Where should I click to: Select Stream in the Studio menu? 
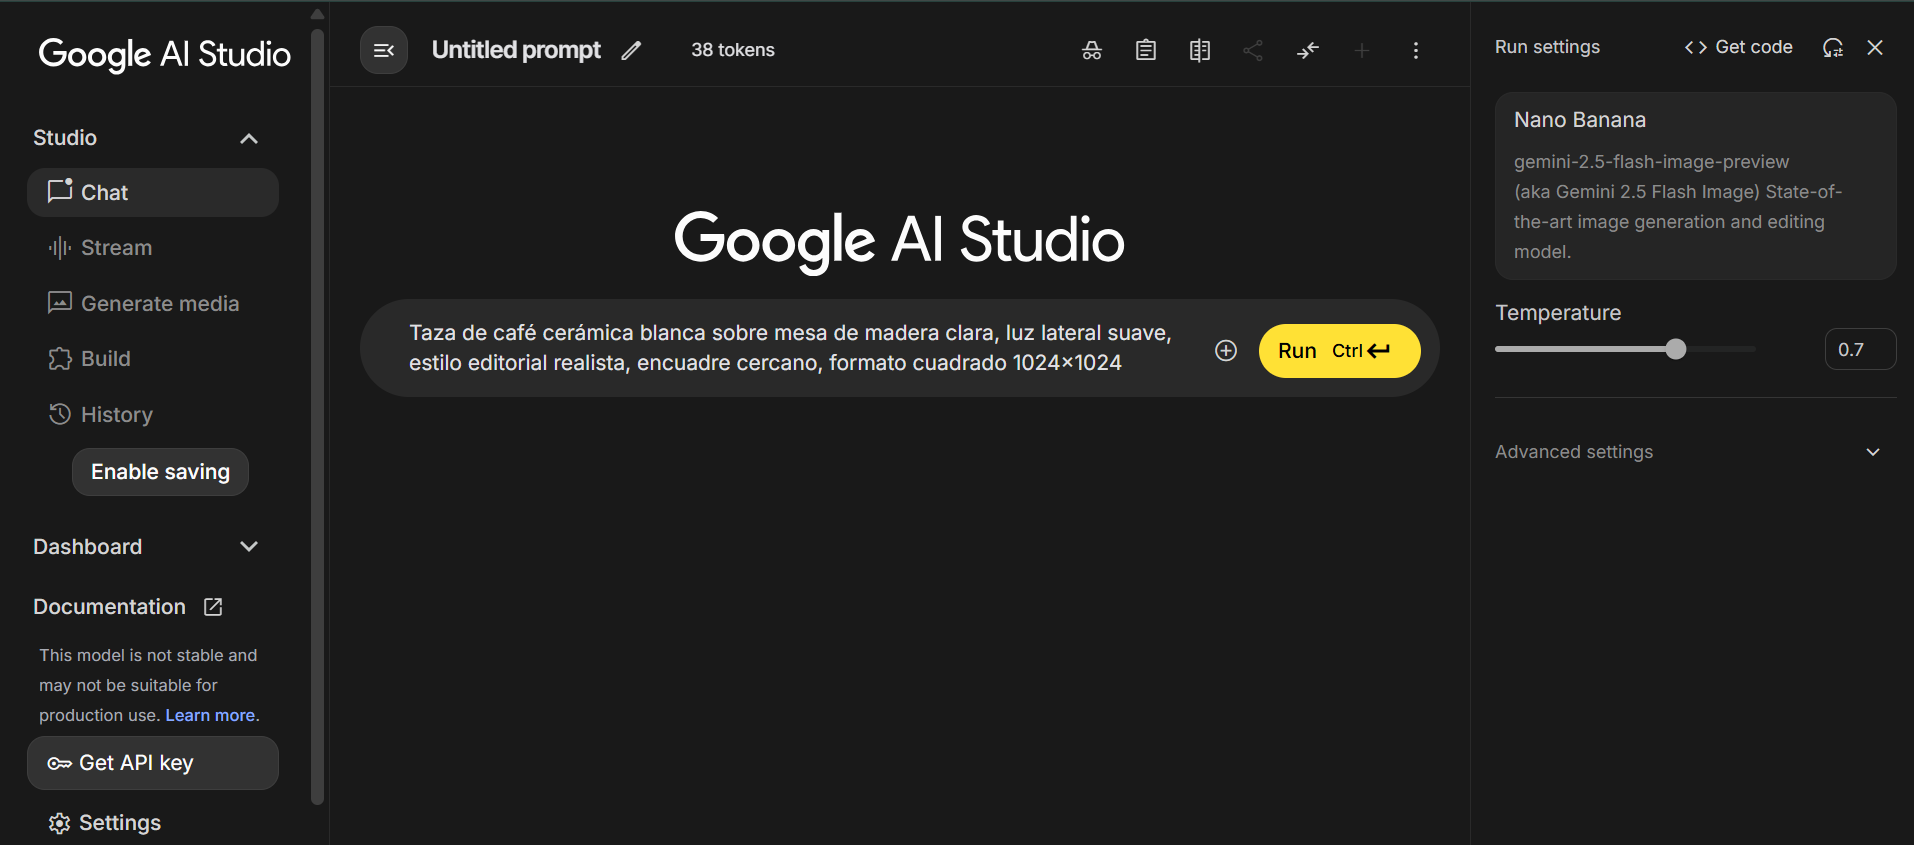coord(100,248)
